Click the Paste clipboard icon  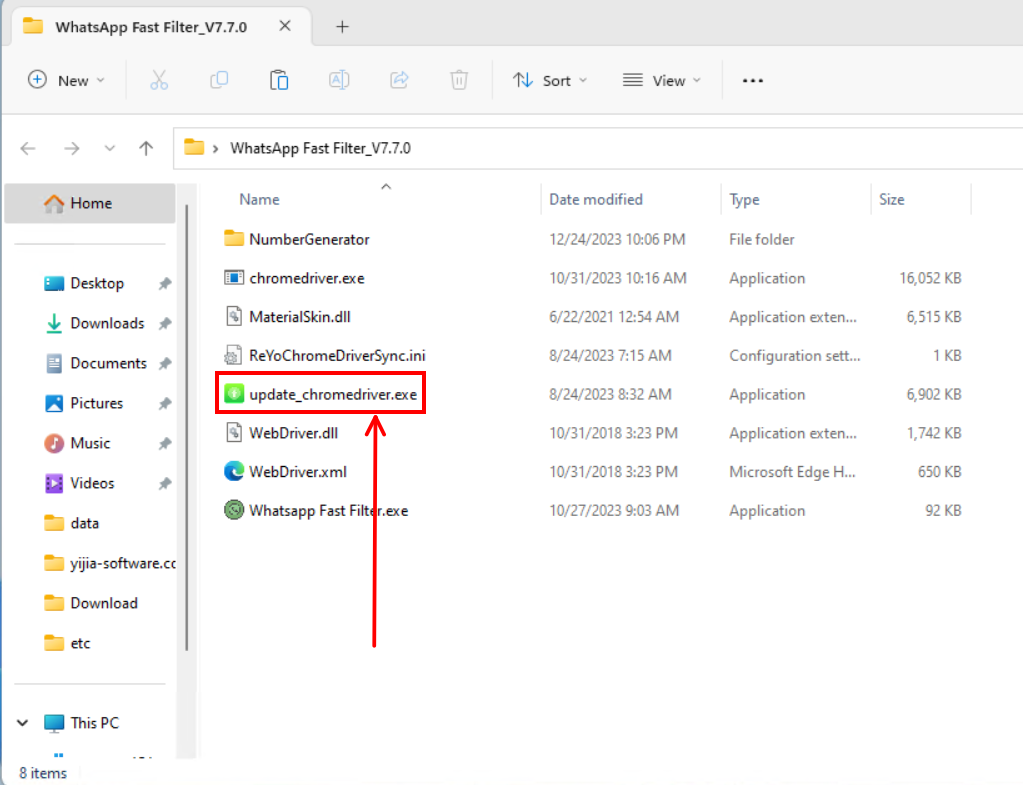click(279, 81)
